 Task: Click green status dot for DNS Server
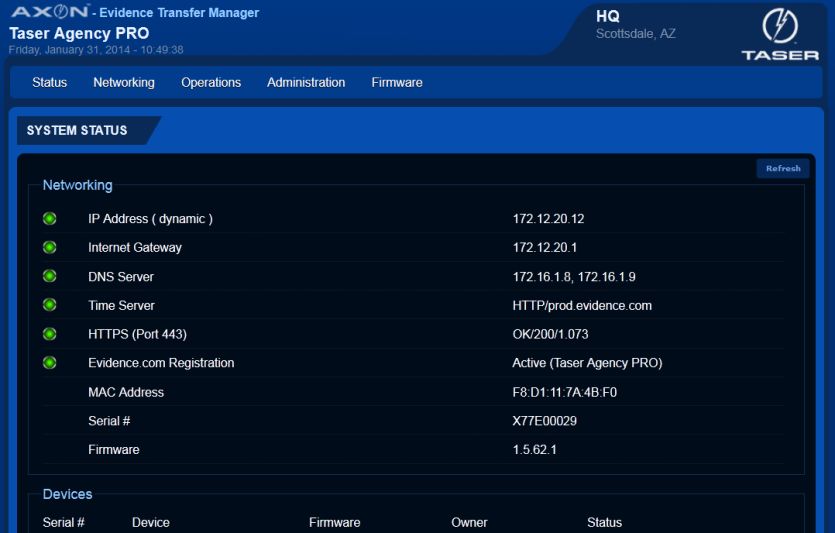[50, 276]
